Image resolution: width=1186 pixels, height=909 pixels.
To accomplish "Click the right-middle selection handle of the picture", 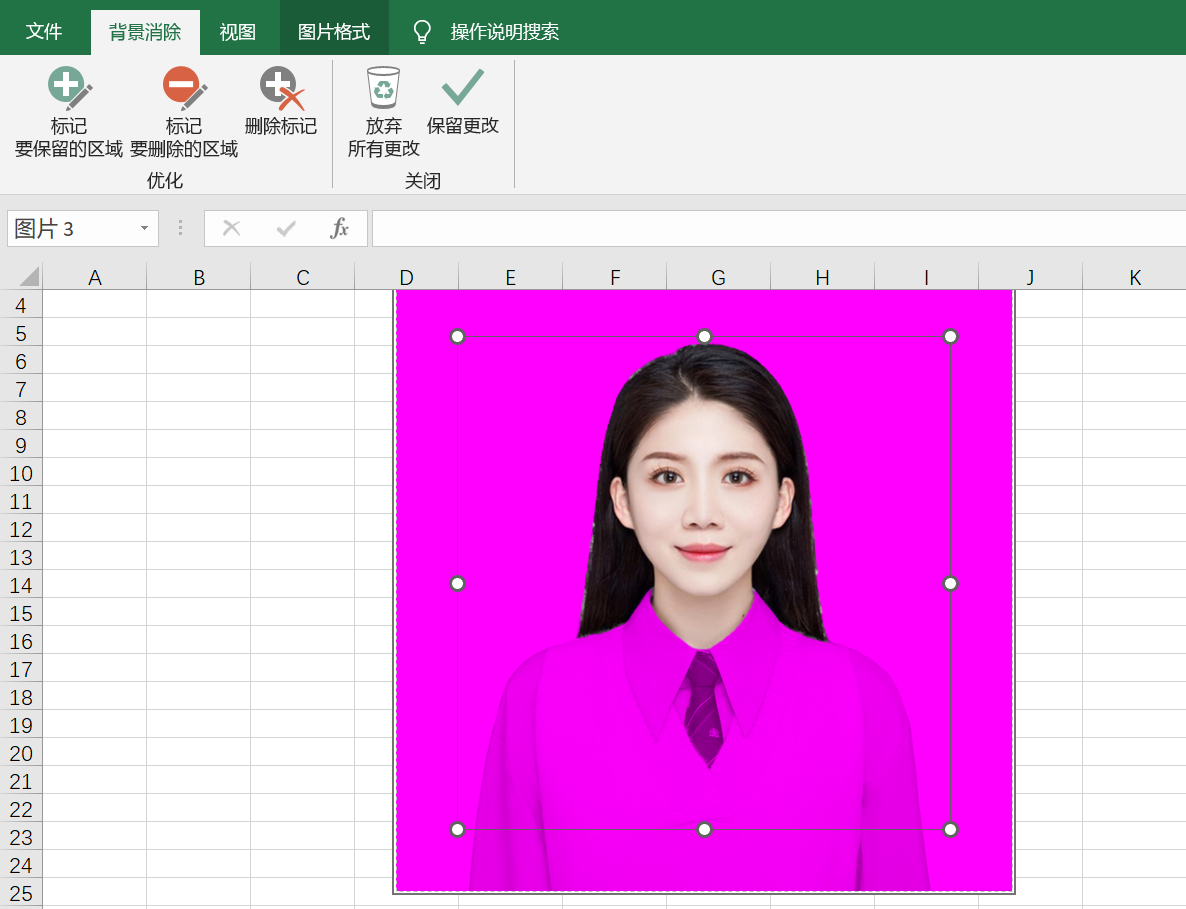I will (x=951, y=583).
